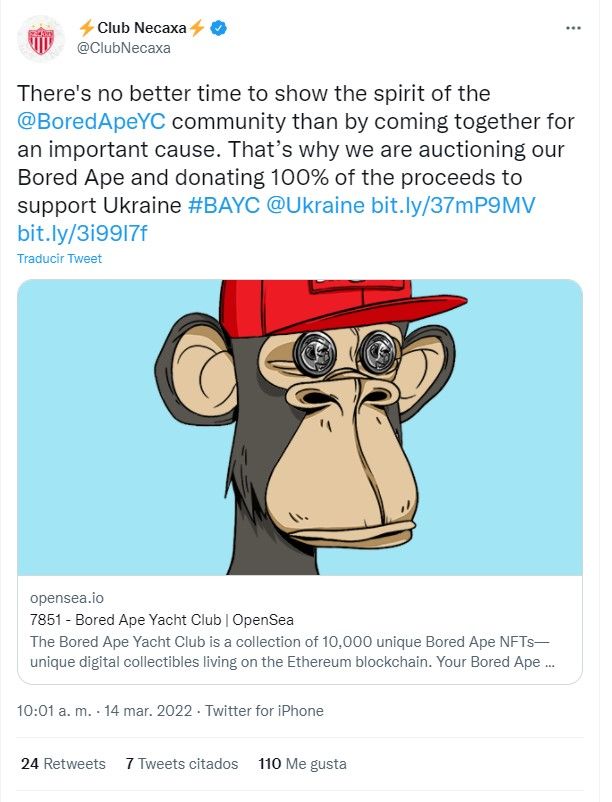
Task: View the 24 Retweets list
Action: pos(63,764)
